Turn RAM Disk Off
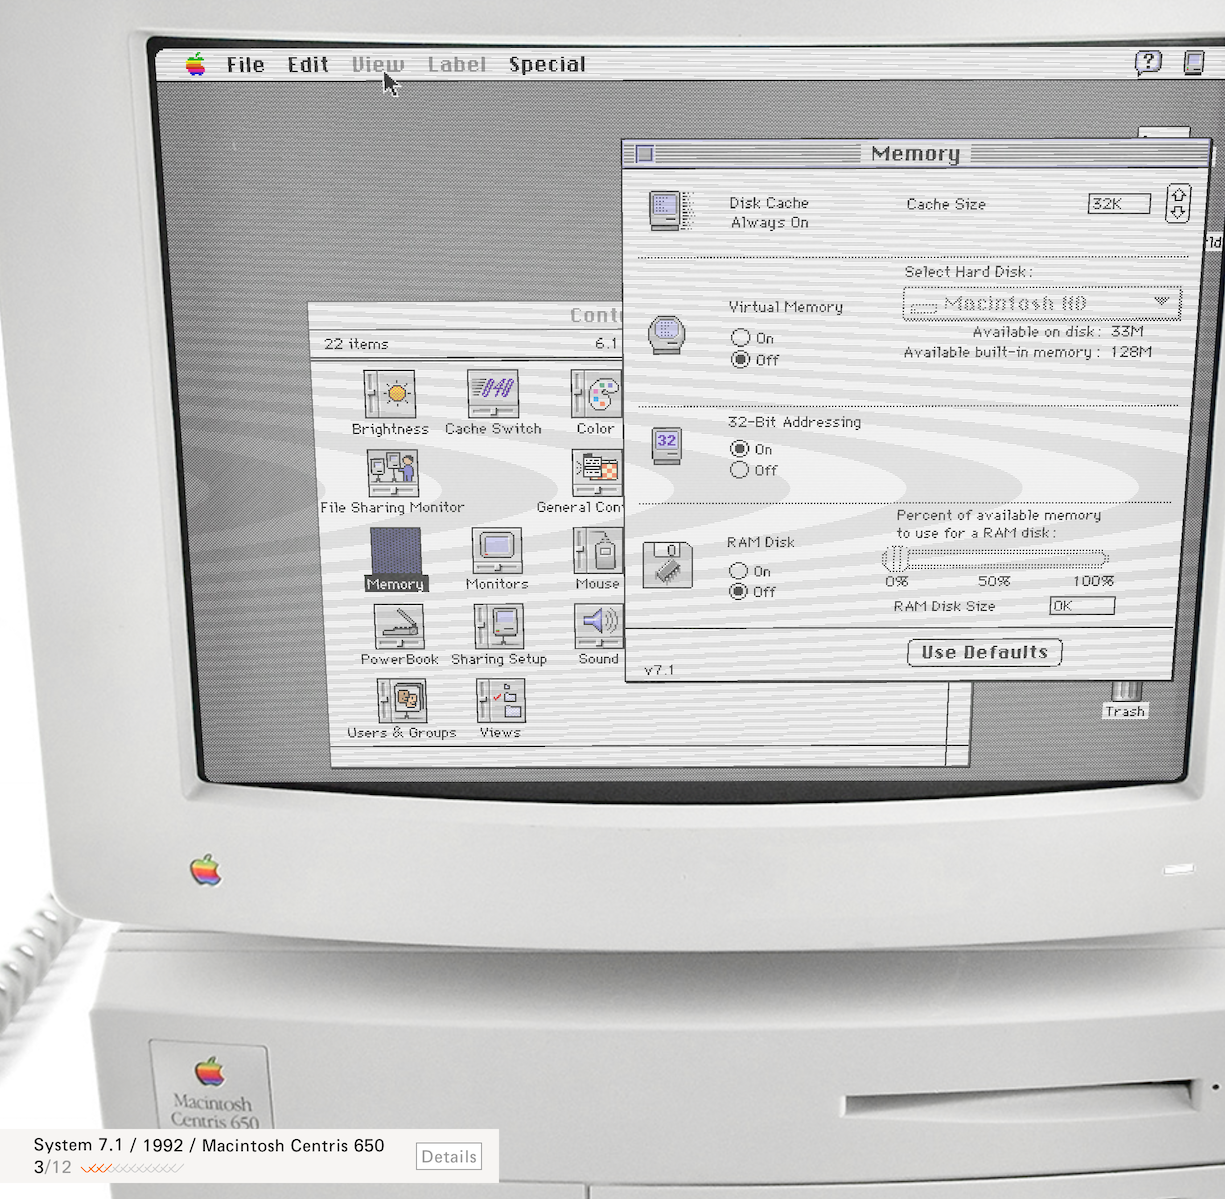The height and width of the screenshot is (1199, 1225). [x=738, y=592]
